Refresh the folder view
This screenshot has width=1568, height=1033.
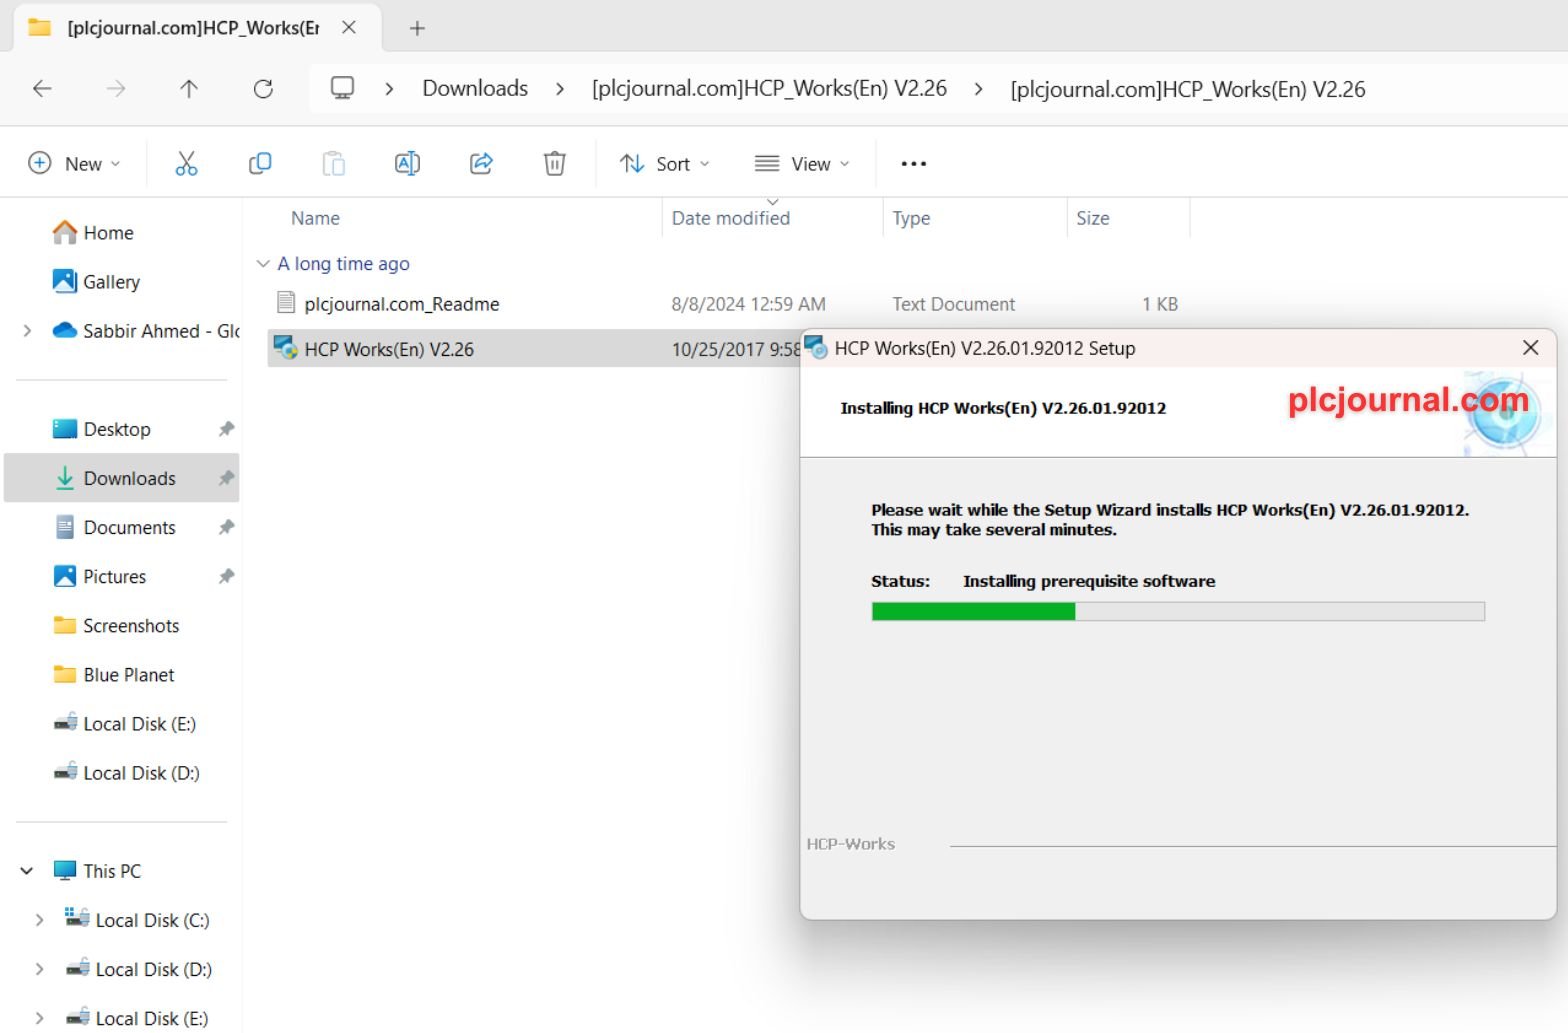(263, 88)
